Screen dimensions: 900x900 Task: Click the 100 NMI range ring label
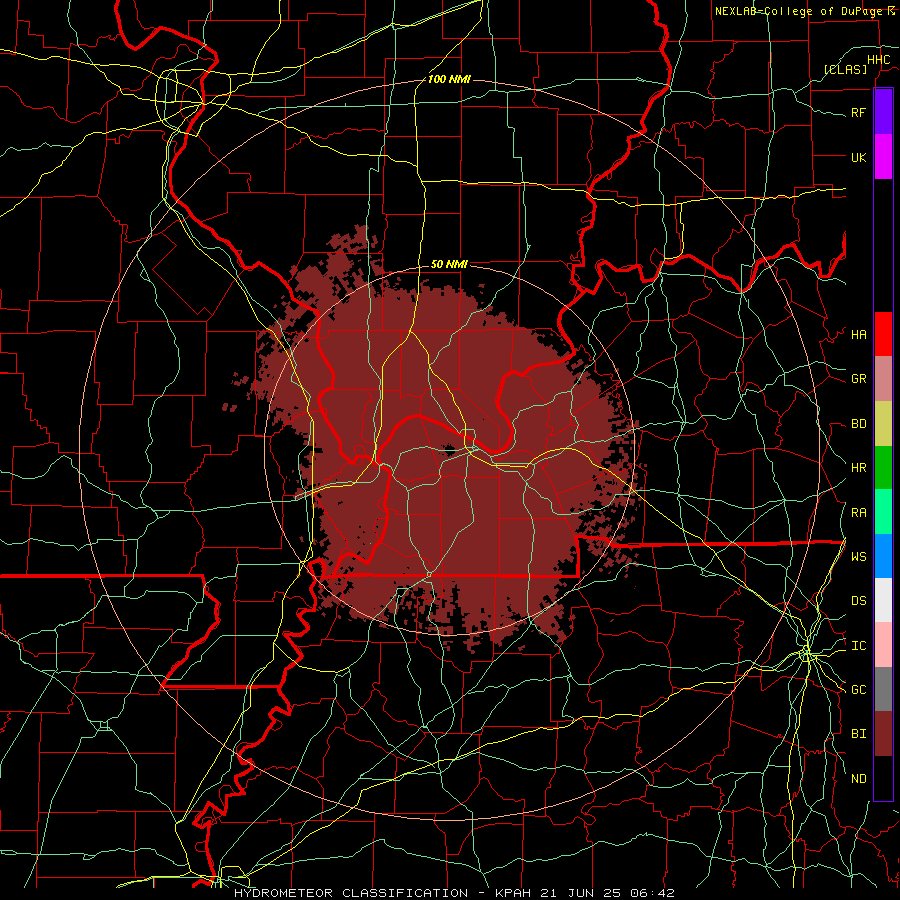coord(449,79)
